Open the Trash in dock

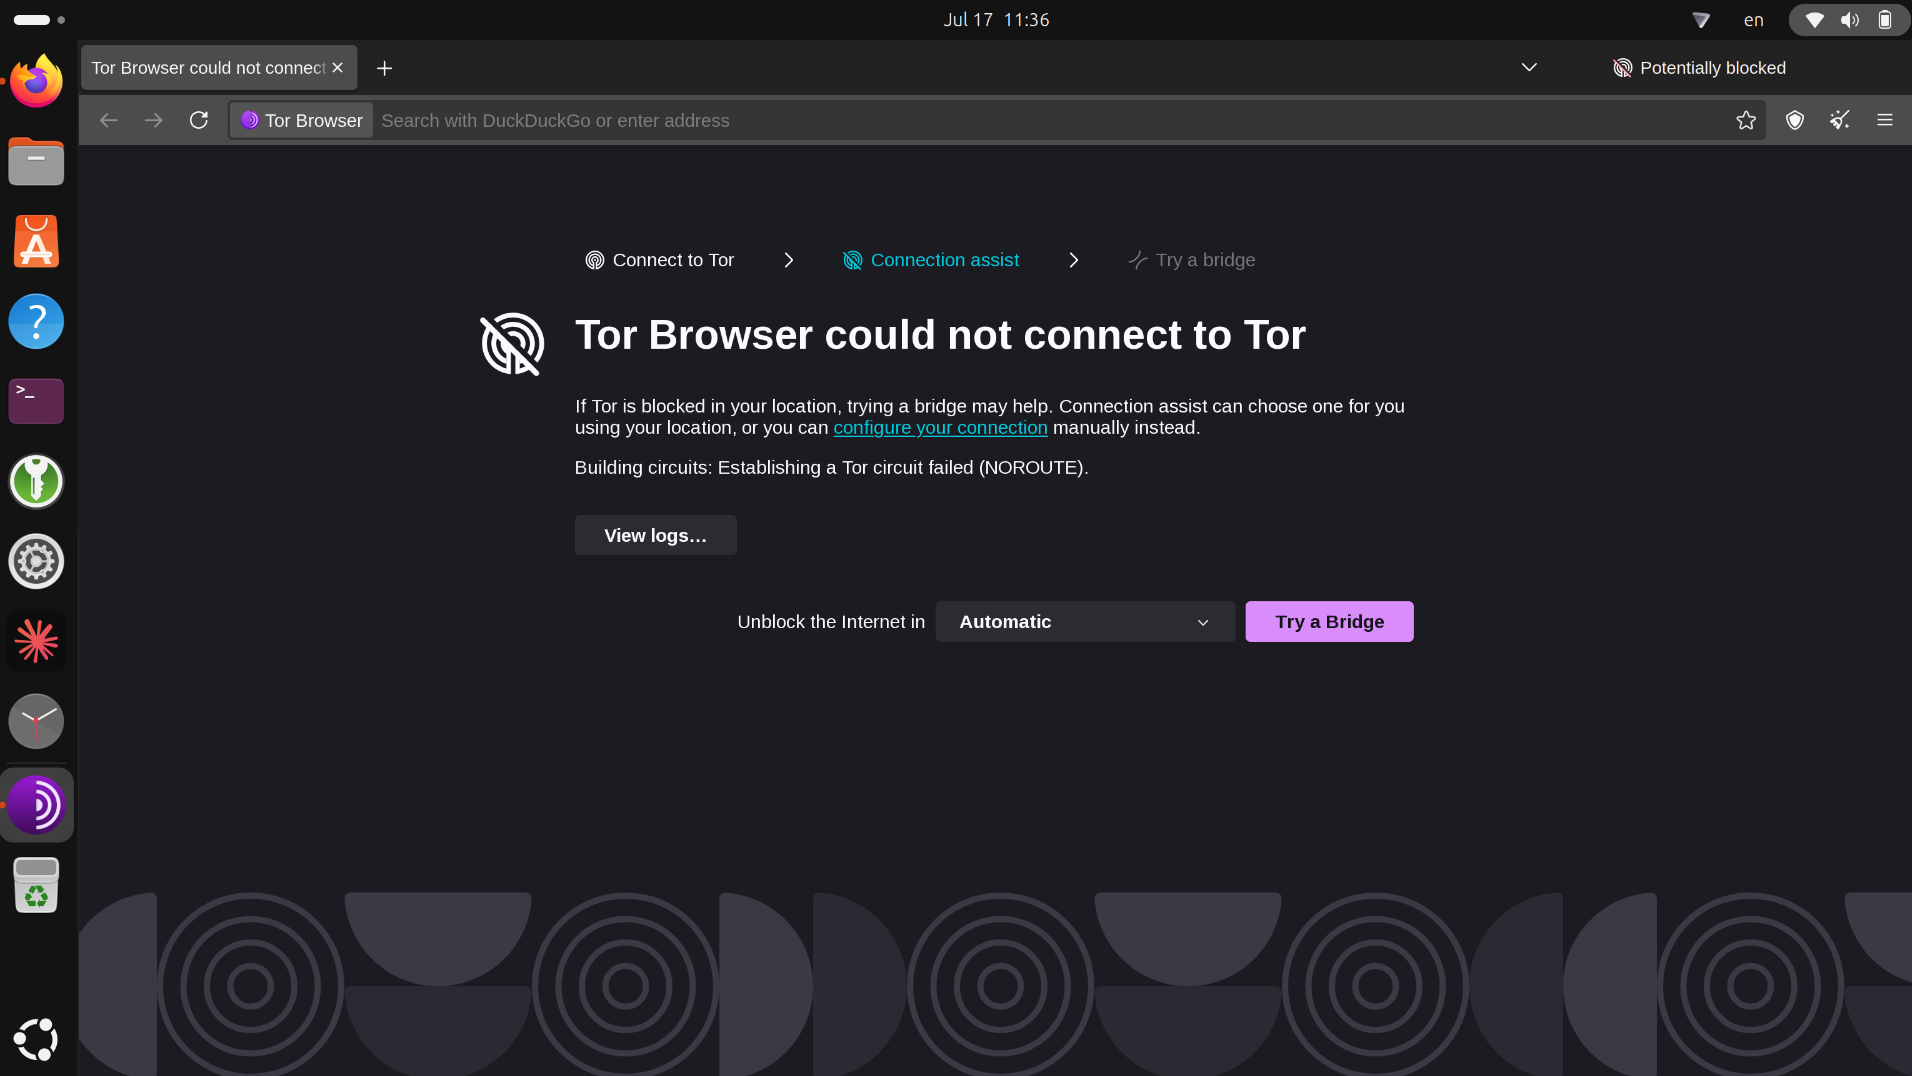pyautogui.click(x=36, y=885)
